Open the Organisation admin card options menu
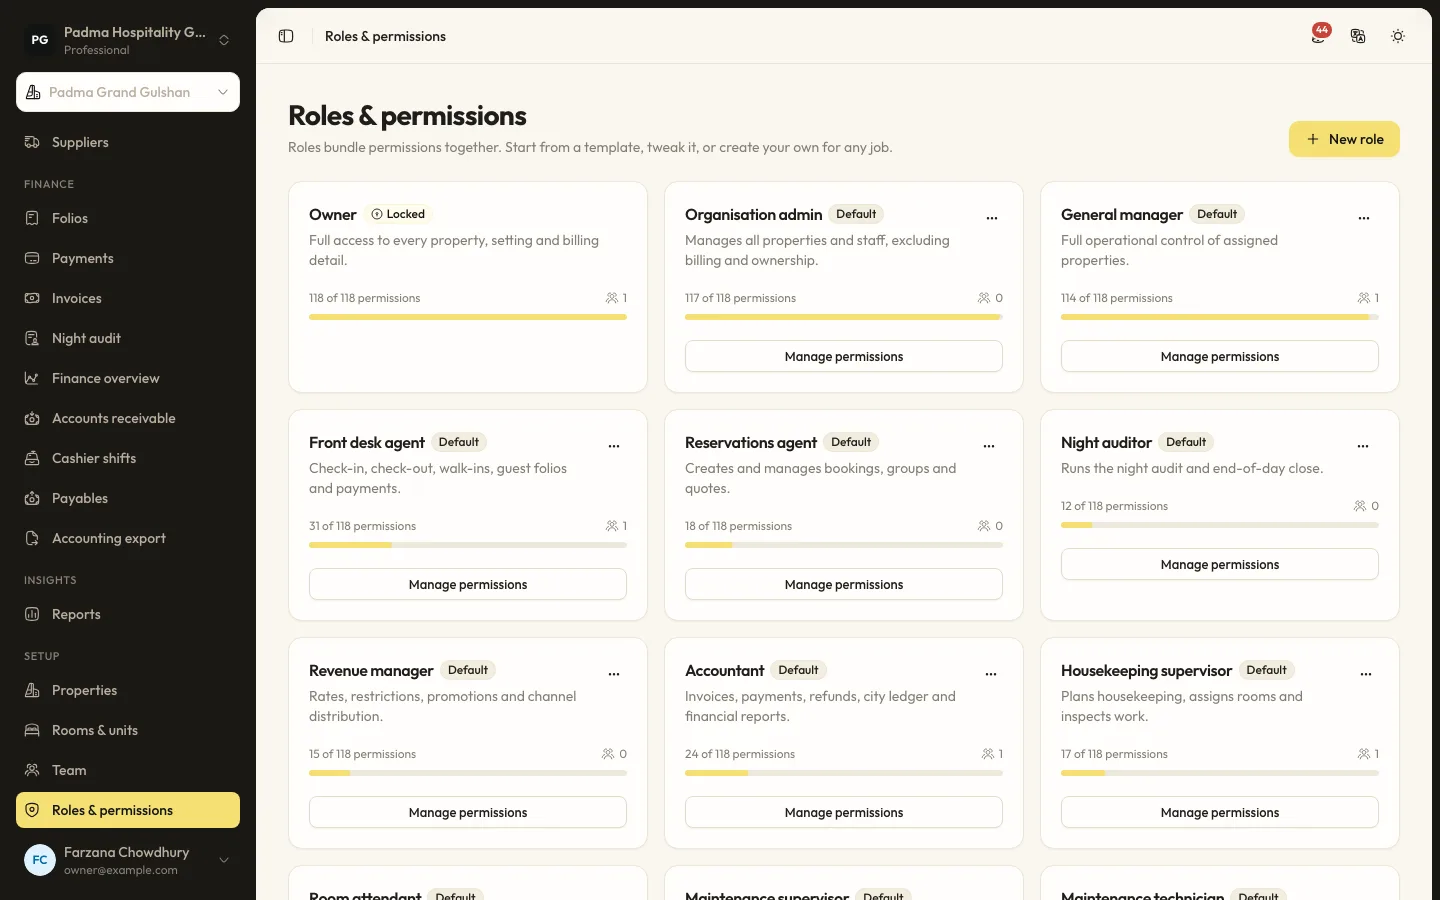 coord(992,217)
